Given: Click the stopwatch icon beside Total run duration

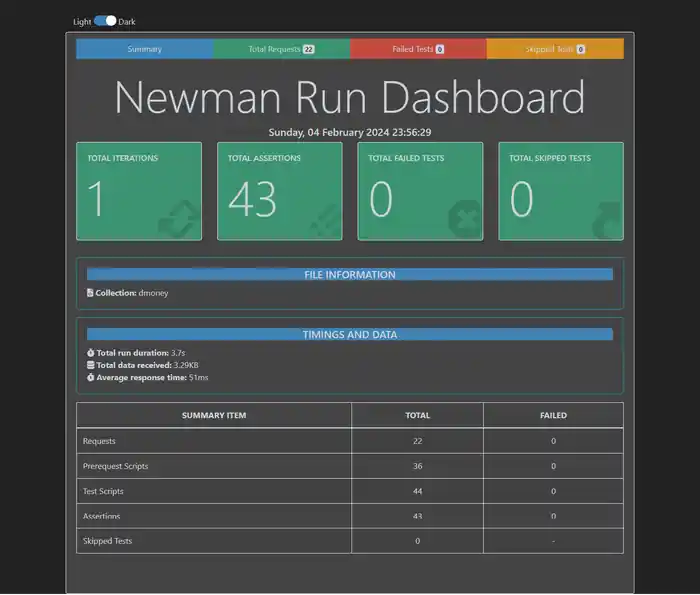Looking at the screenshot, I should point(91,353).
